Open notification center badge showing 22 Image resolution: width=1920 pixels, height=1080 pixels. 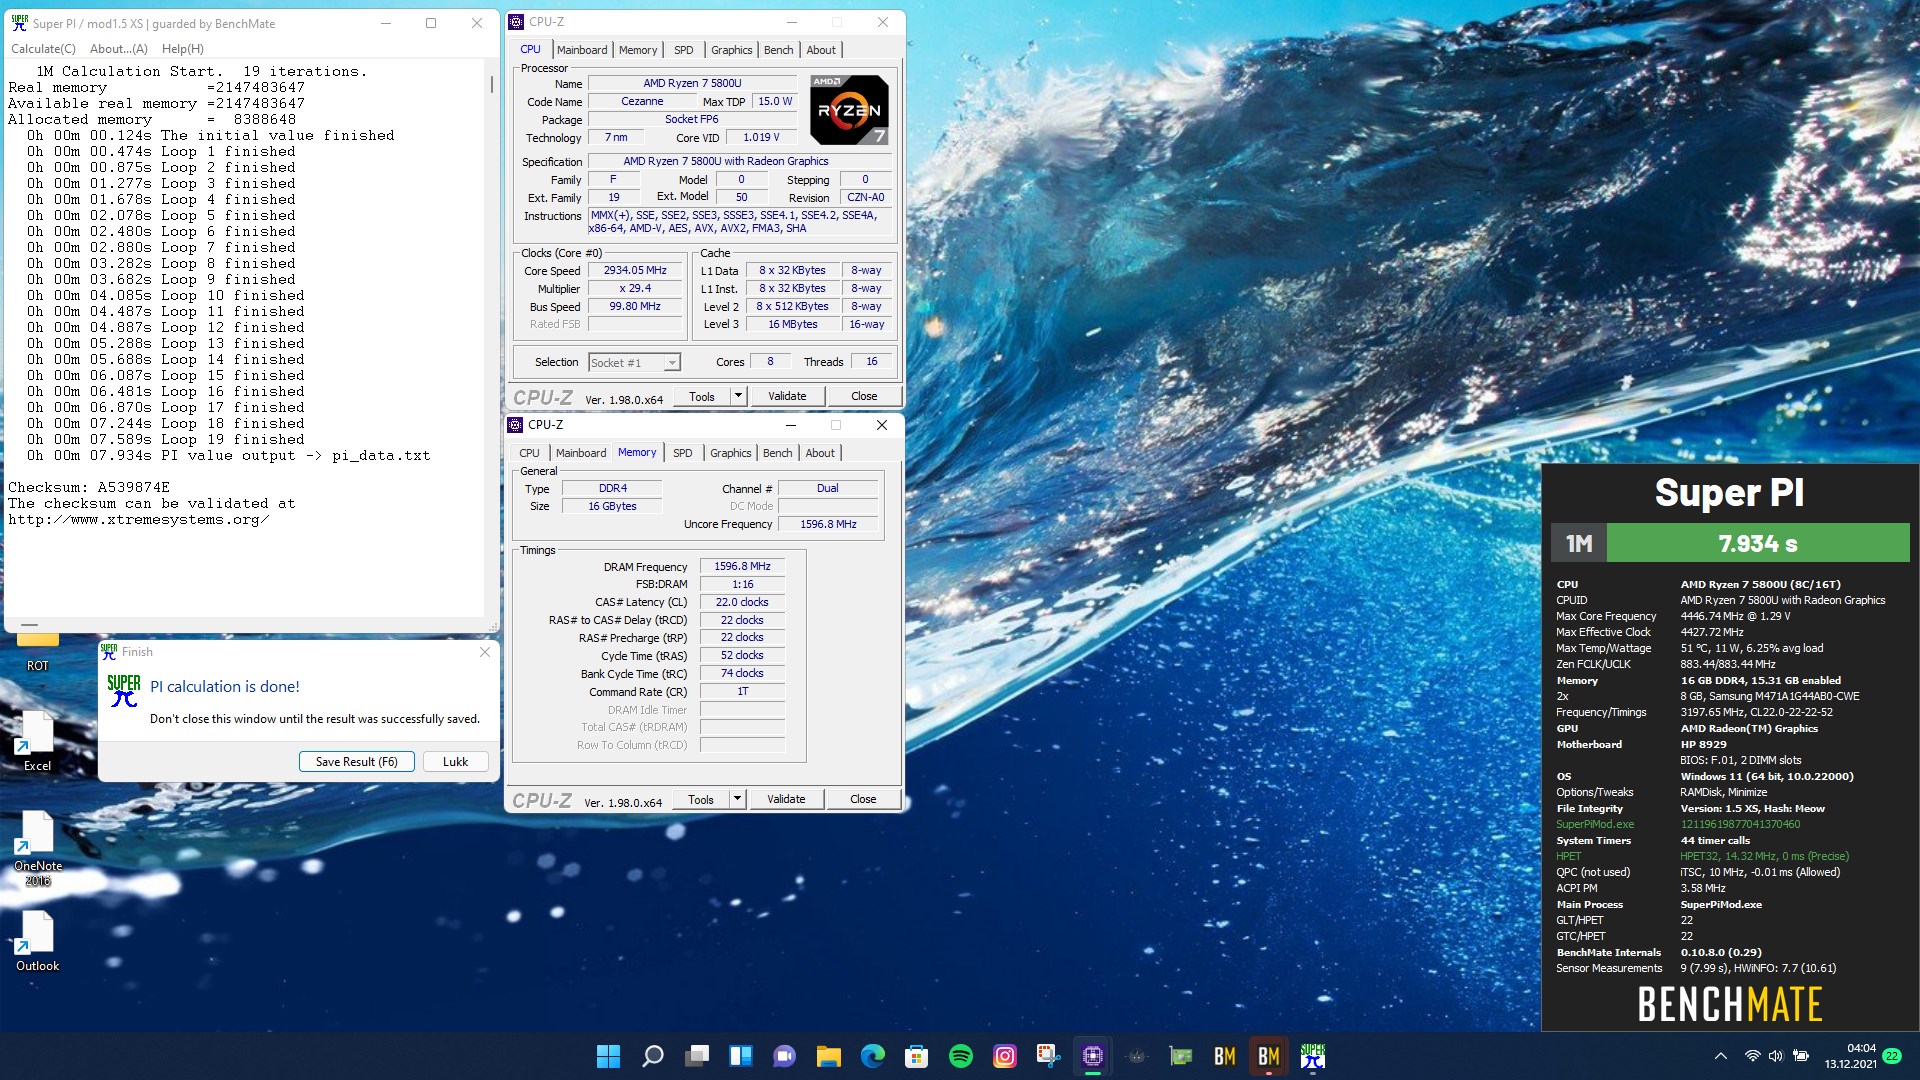pyautogui.click(x=1892, y=1056)
